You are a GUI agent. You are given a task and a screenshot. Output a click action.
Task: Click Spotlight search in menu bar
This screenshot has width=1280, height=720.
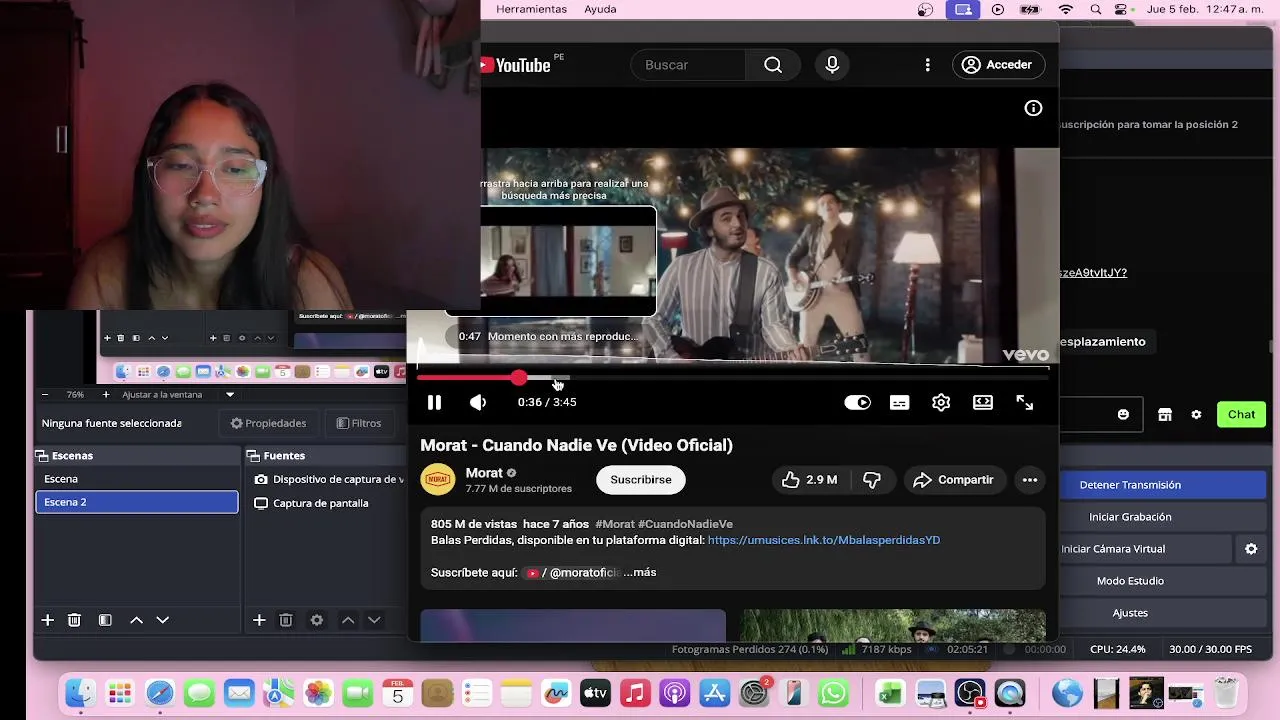(1096, 9)
